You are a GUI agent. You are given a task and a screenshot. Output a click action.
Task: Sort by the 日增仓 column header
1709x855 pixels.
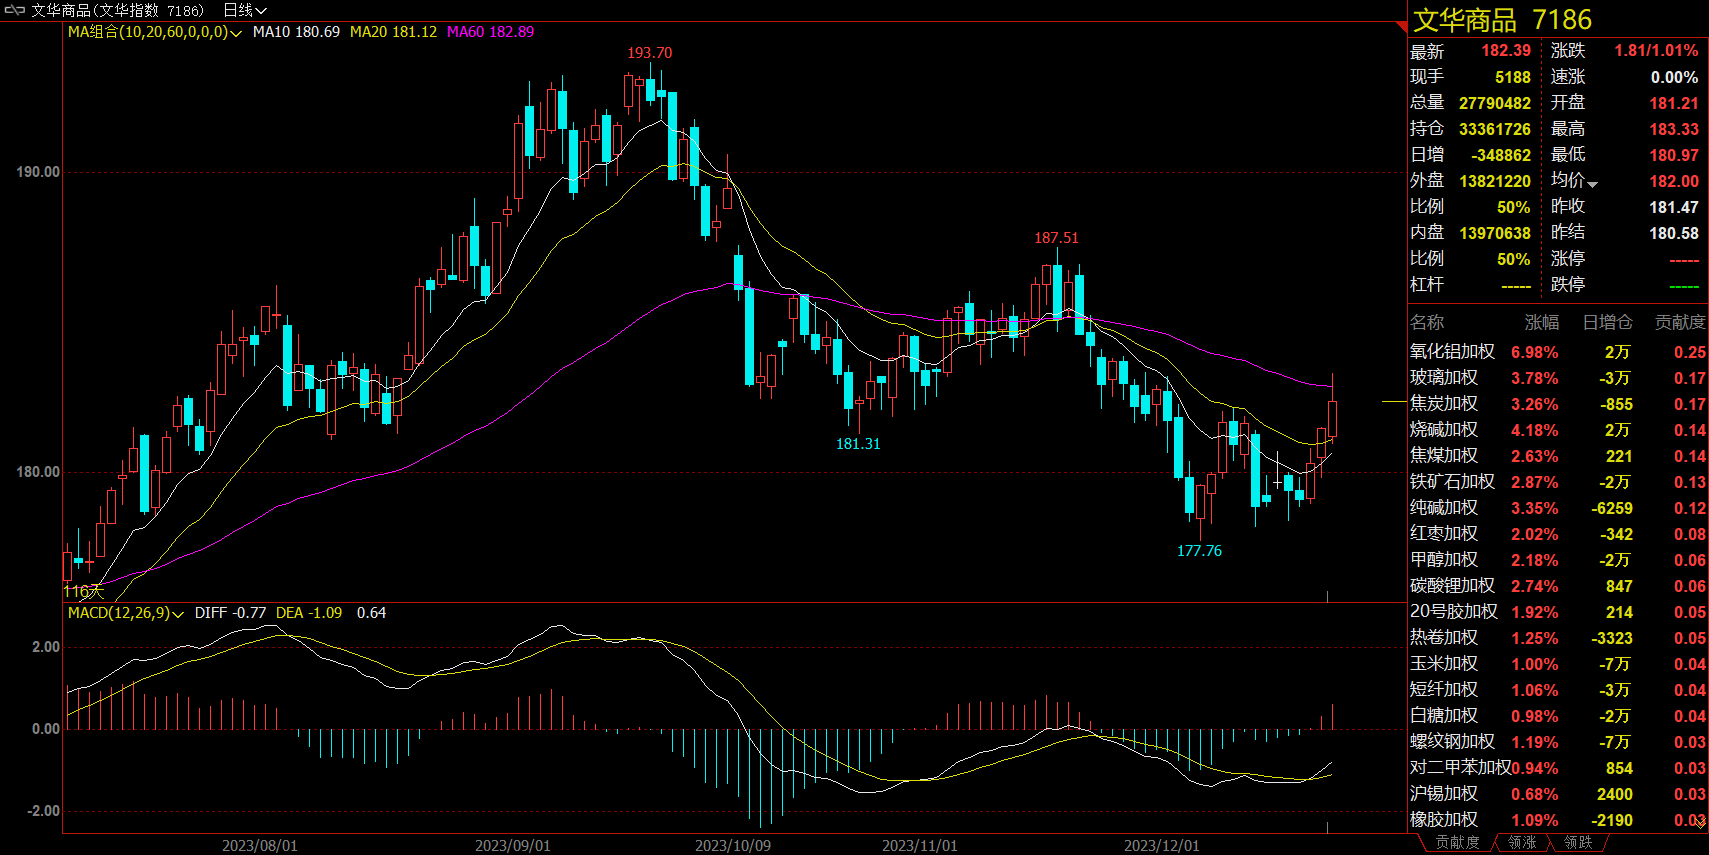coord(1607,322)
